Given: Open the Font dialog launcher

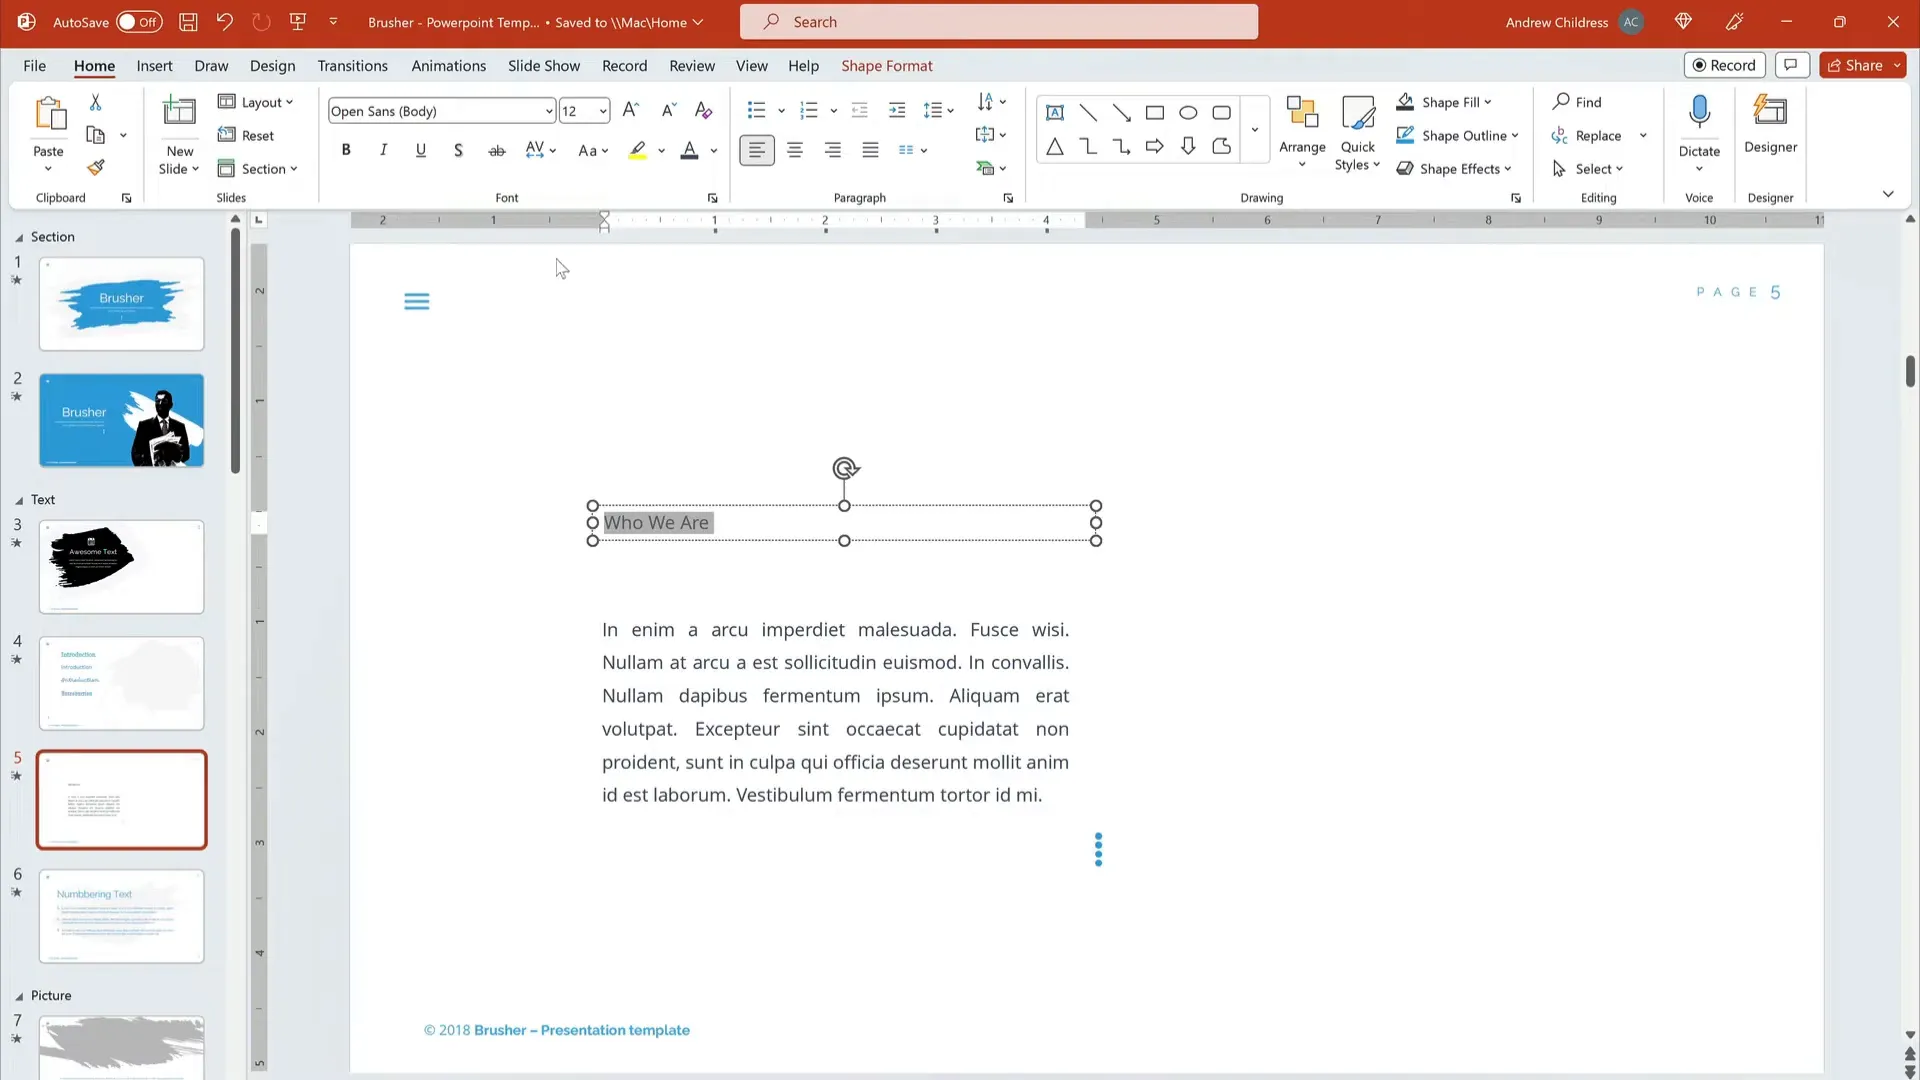Looking at the screenshot, I should (712, 198).
